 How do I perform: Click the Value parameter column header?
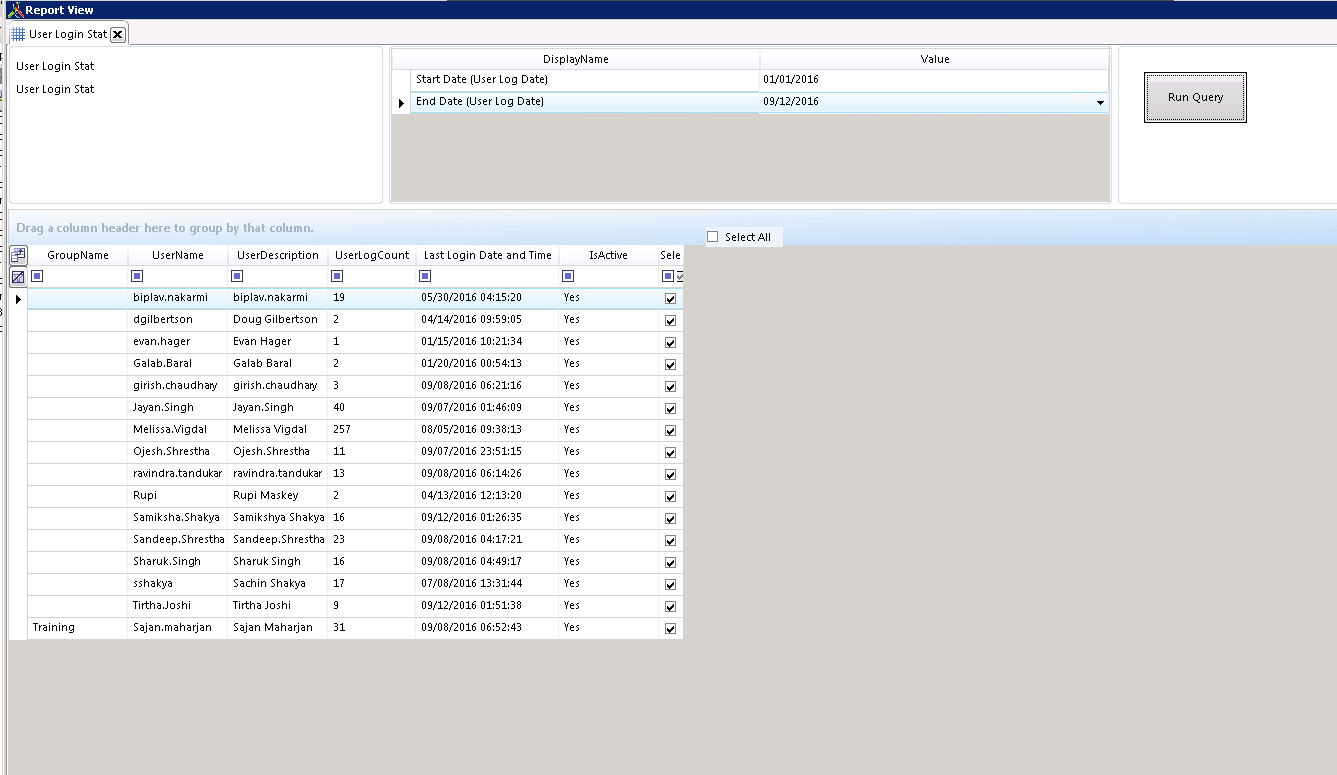tap(935, 59)
